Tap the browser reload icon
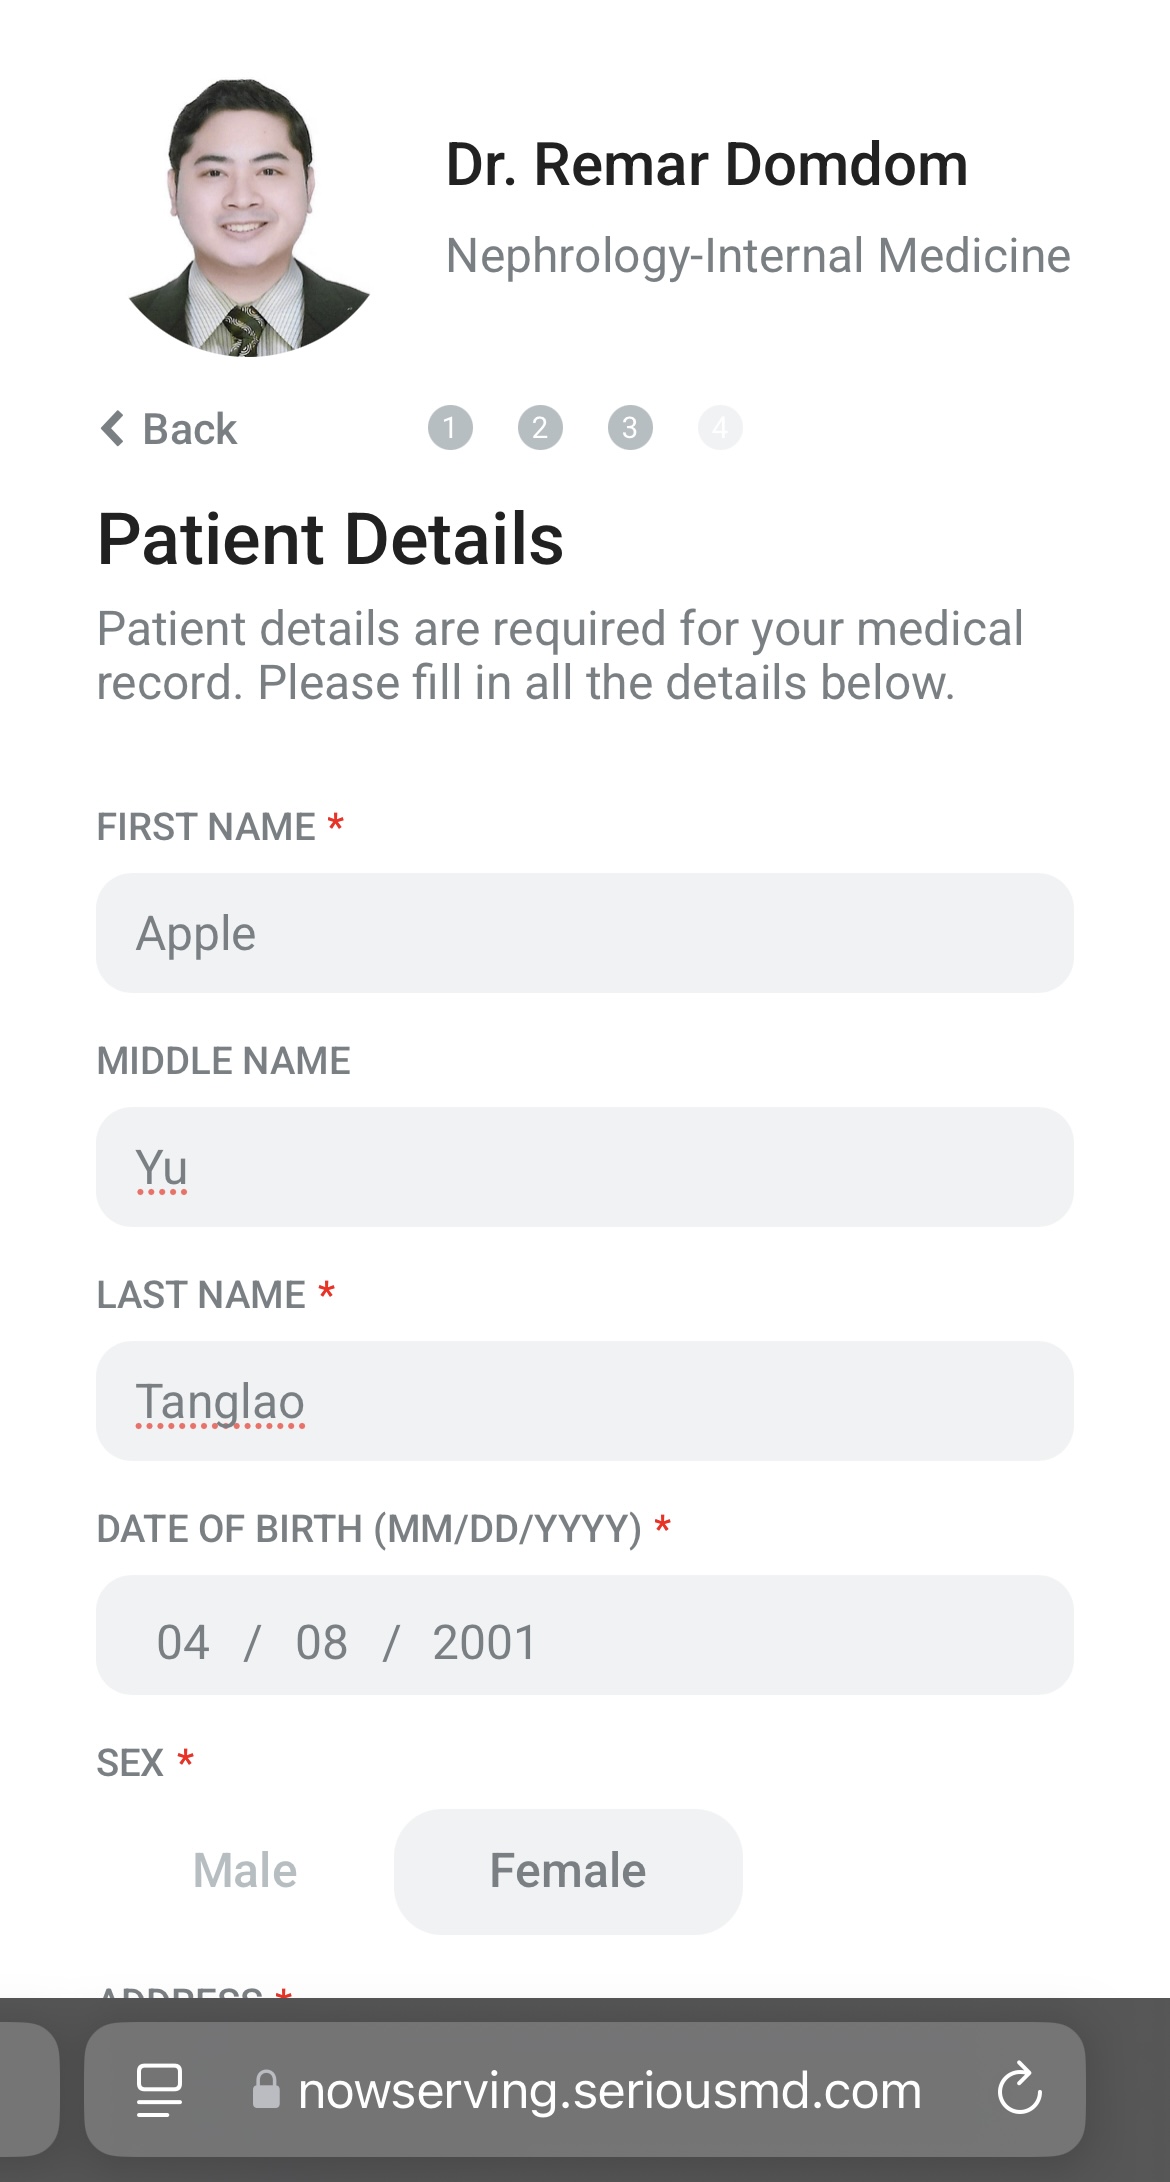 point(1019,2089)
